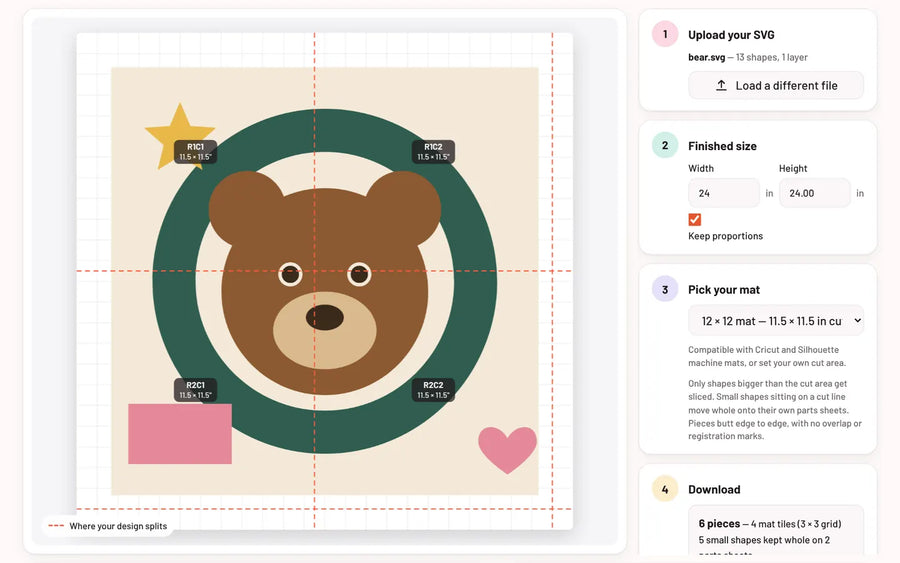
Task: Select the R2C1 tile label
Action: click(x=195, y=390)
